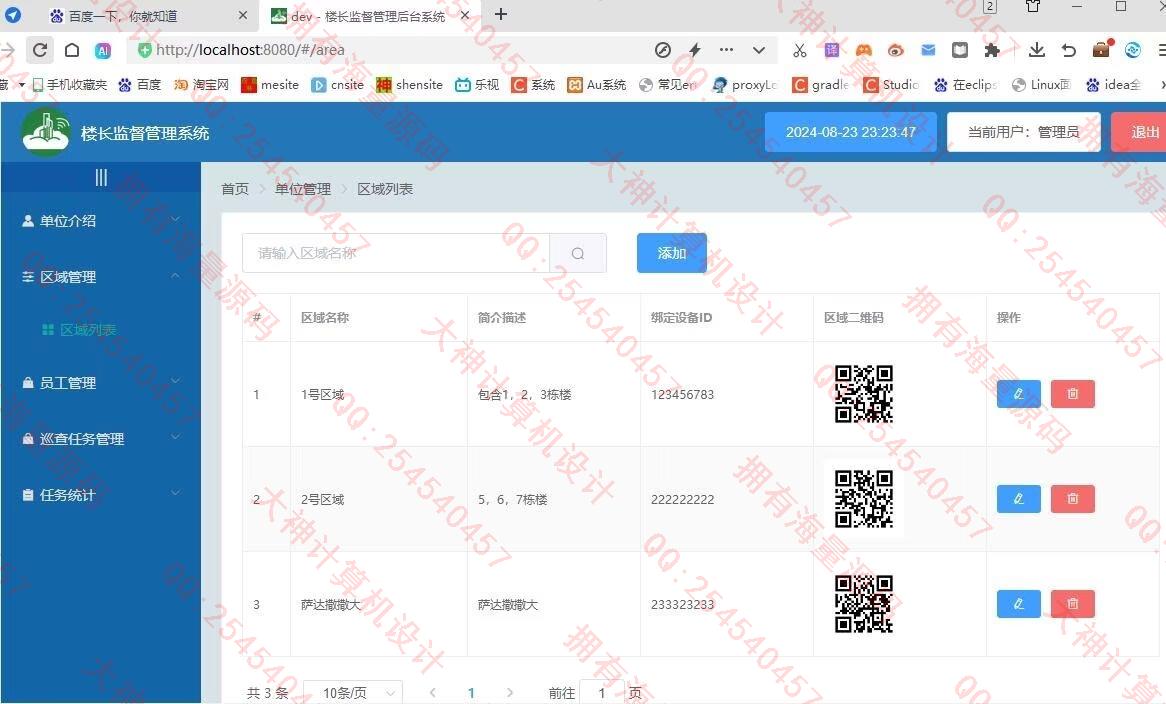The height and width of the screenshot is (704, 1166).
Task: Click the 当前用户: 管理员 button
Action: 1024,132
